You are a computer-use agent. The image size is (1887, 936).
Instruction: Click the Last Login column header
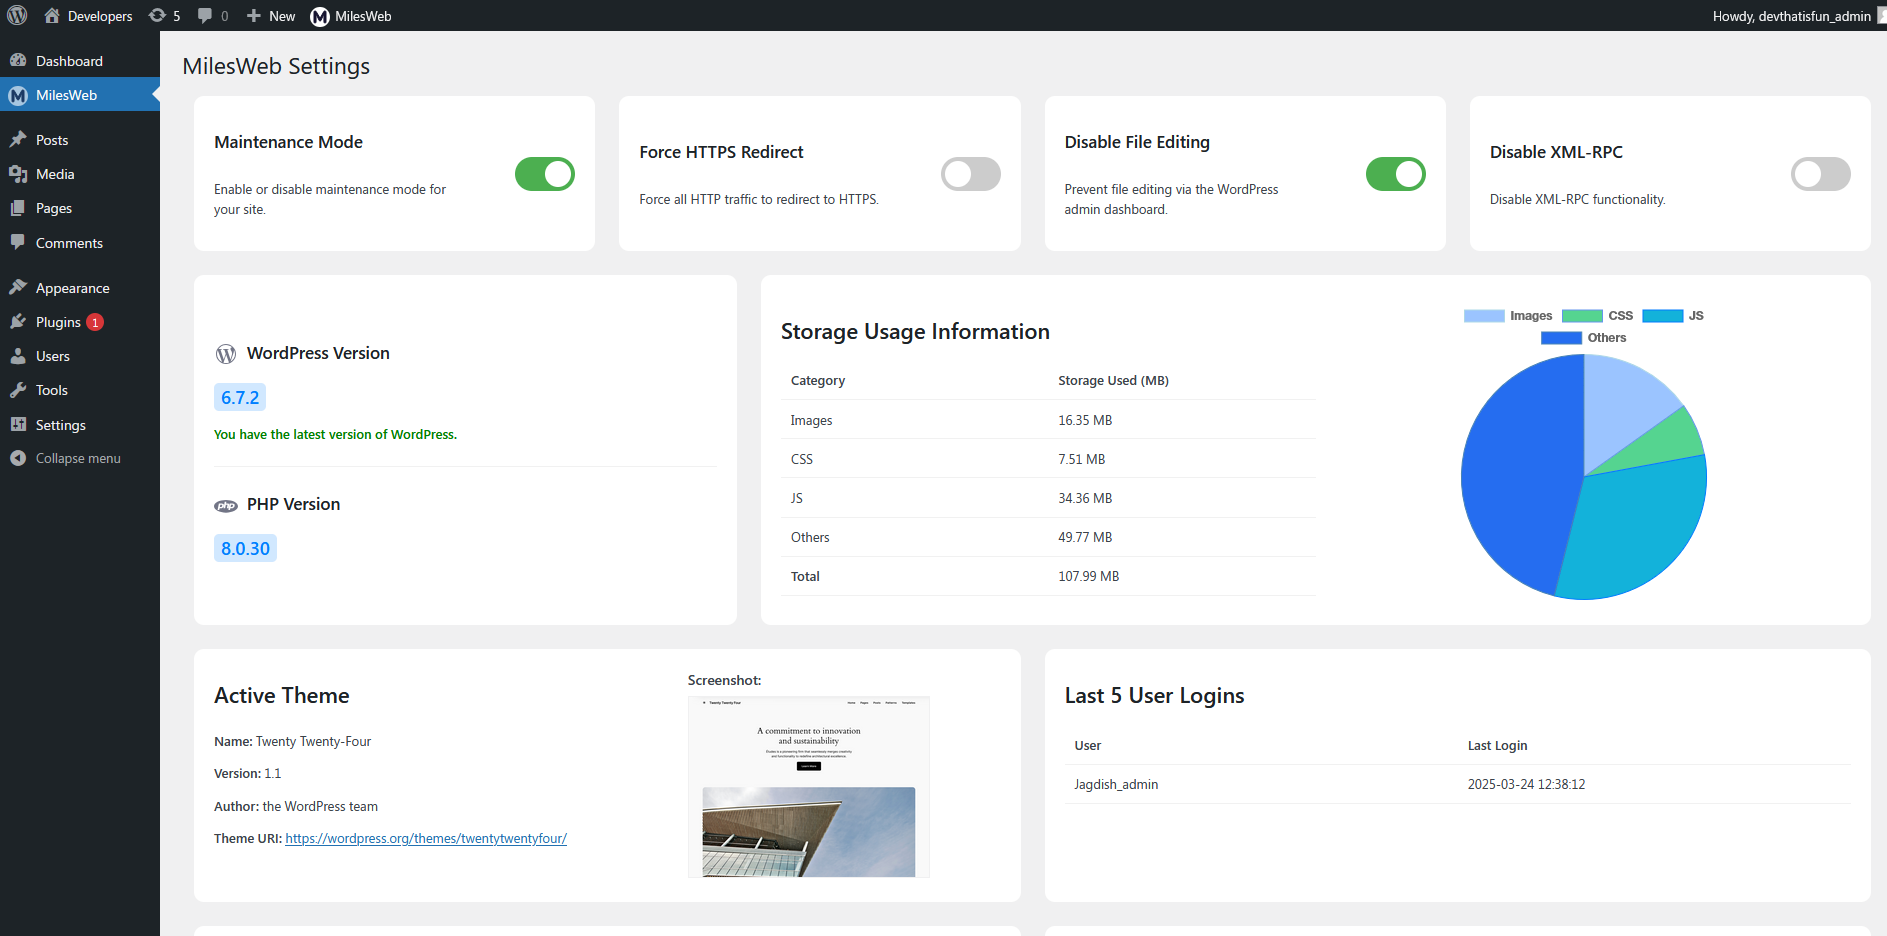pyautogui.click(x=1497, y=746)
